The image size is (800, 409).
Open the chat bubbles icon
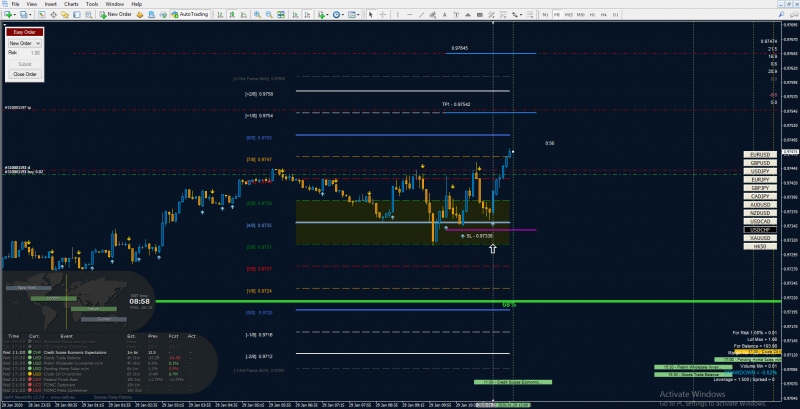tap(794, 15)
